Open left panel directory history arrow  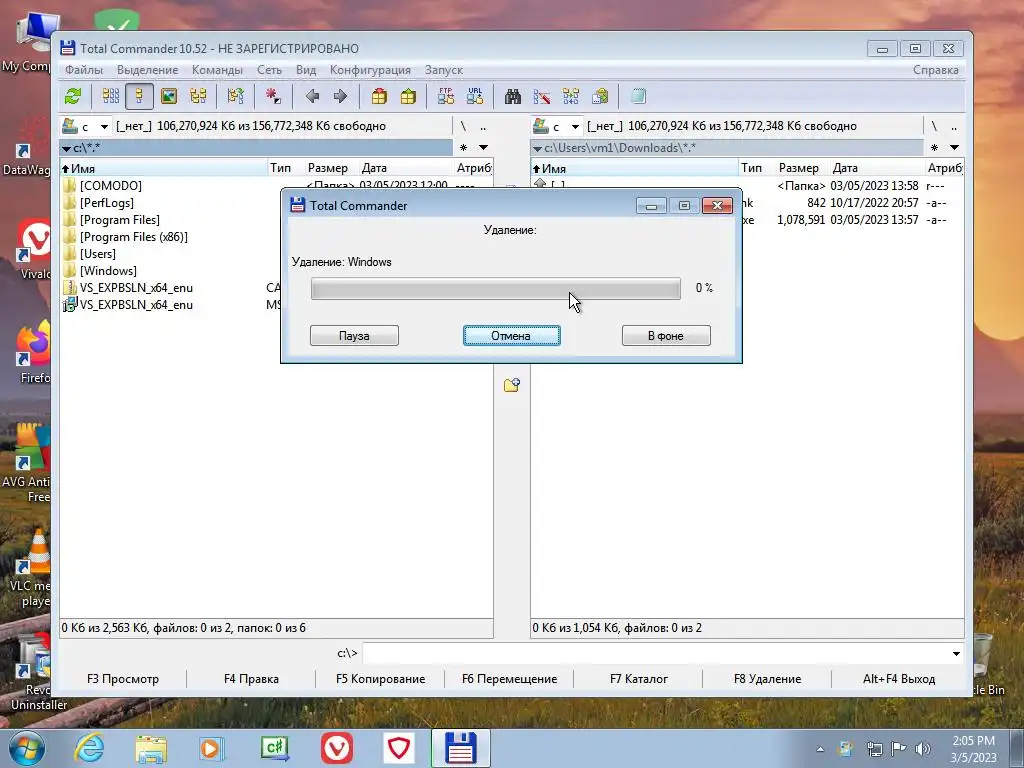tap(483, 148)
